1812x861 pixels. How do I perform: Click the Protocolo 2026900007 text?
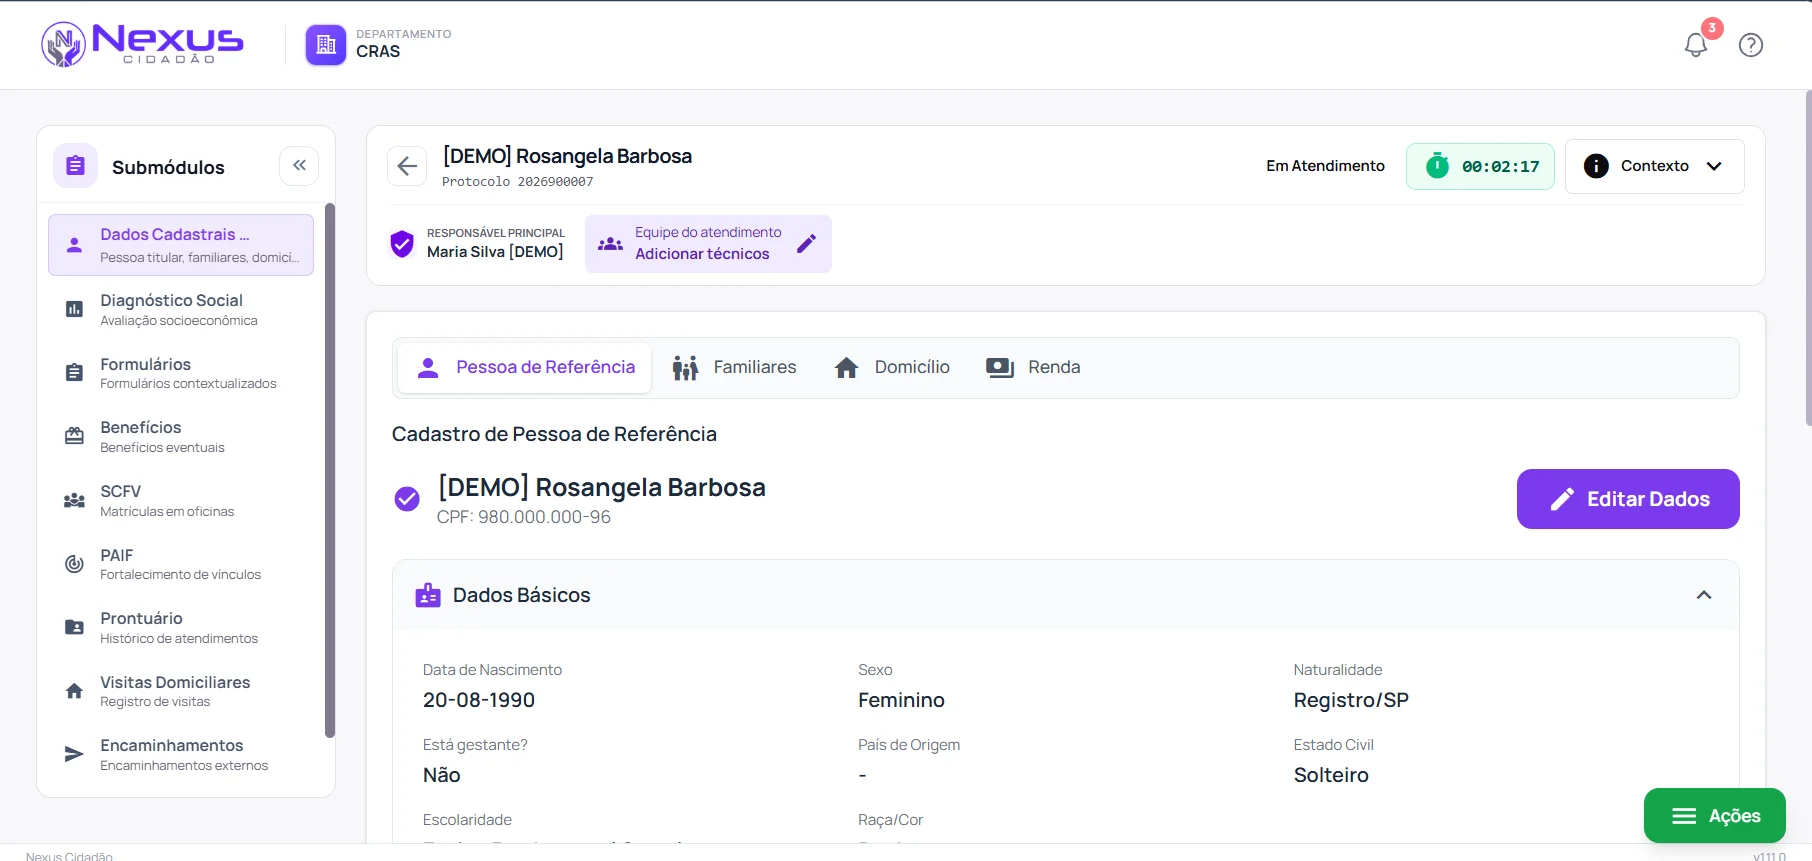(x=518, y=182)
